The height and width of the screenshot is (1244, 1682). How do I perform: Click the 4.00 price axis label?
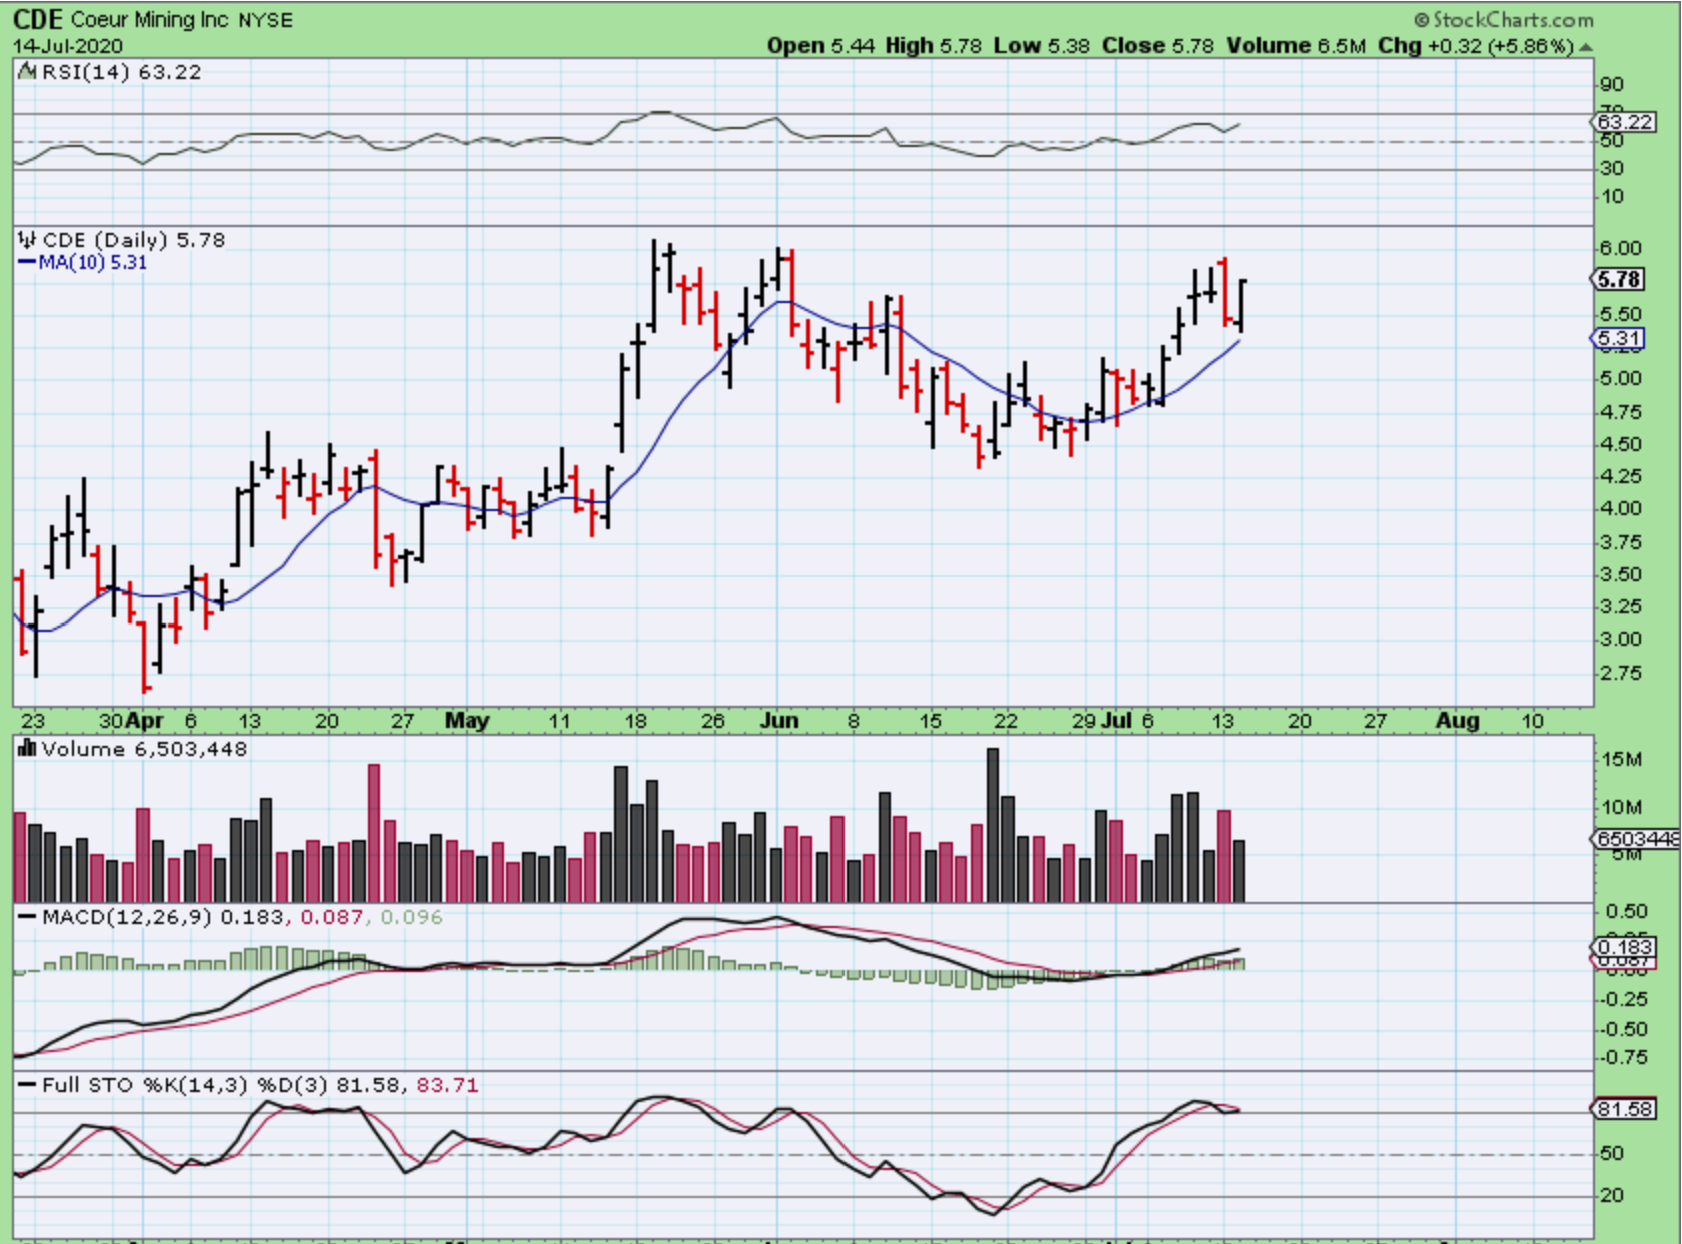coord(1620,508)
